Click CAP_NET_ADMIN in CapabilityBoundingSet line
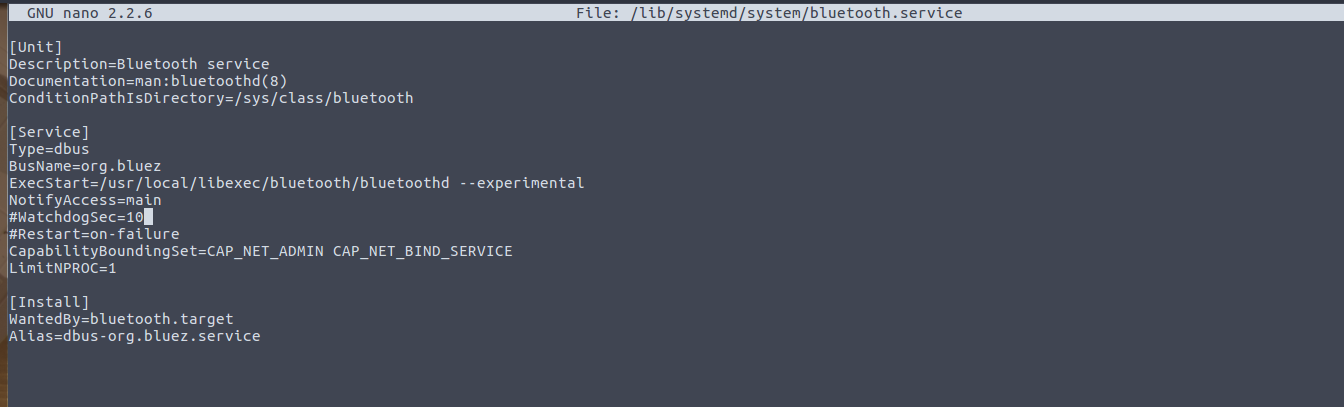1344x407 pixels. pos(265,251)
